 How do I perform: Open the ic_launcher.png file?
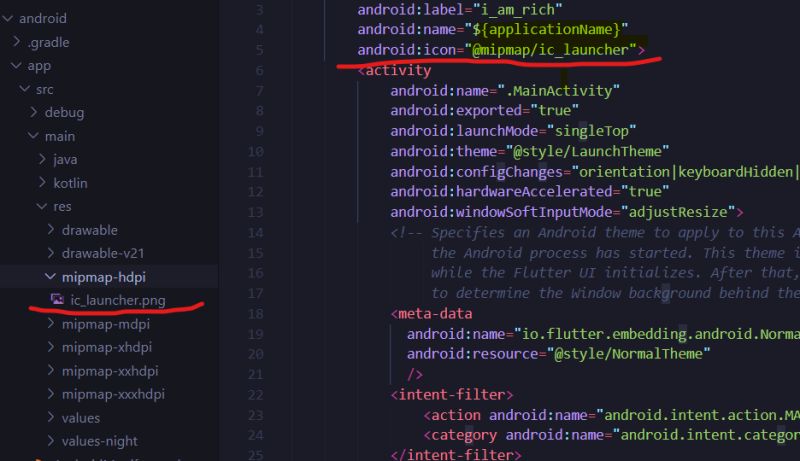coord(118,300)
